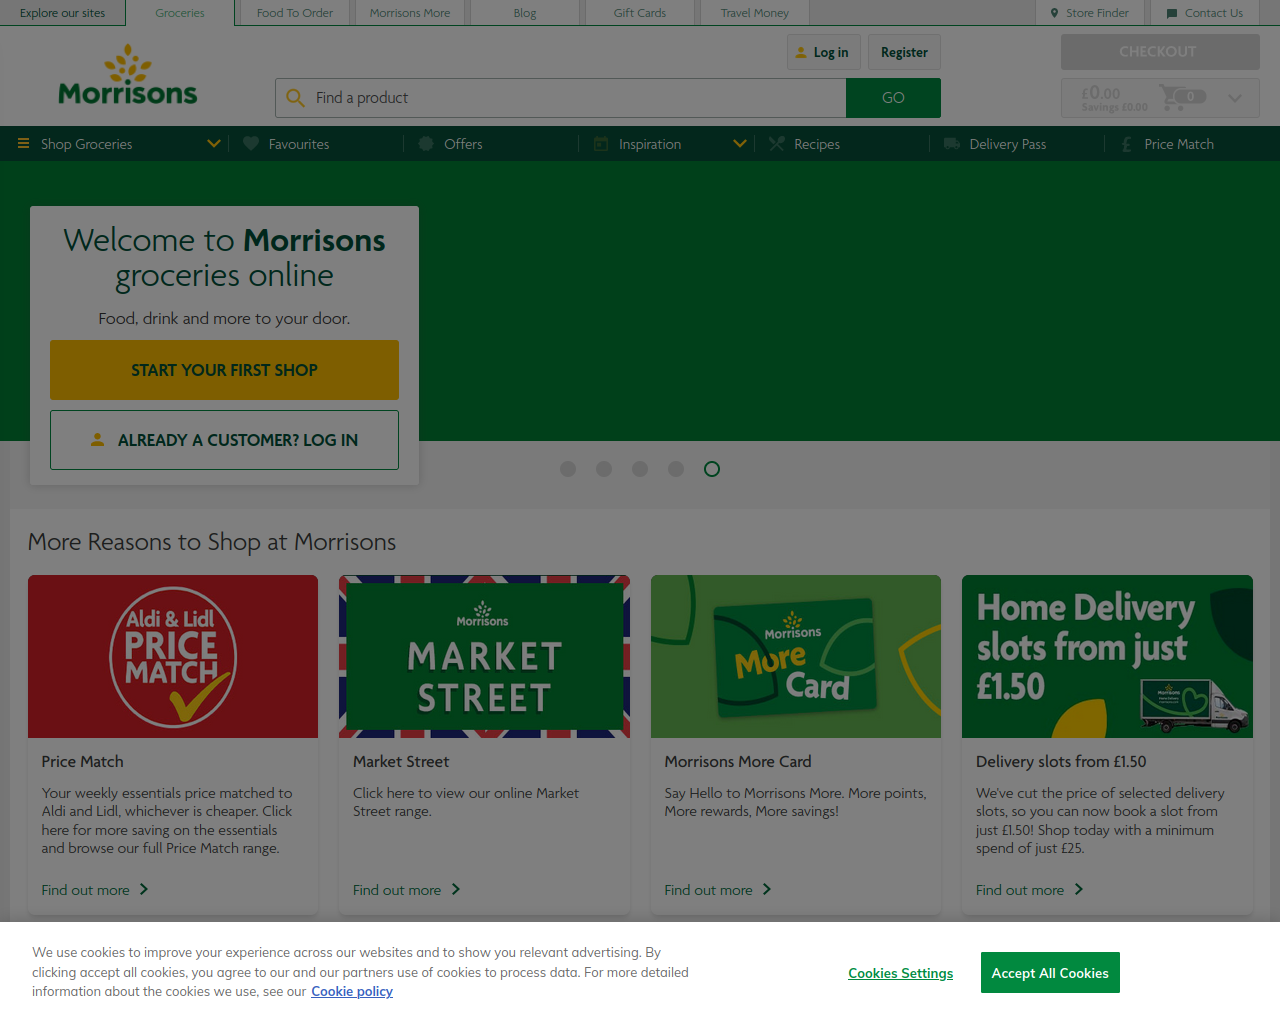Open the Recipes menu item

pos(816,144)
